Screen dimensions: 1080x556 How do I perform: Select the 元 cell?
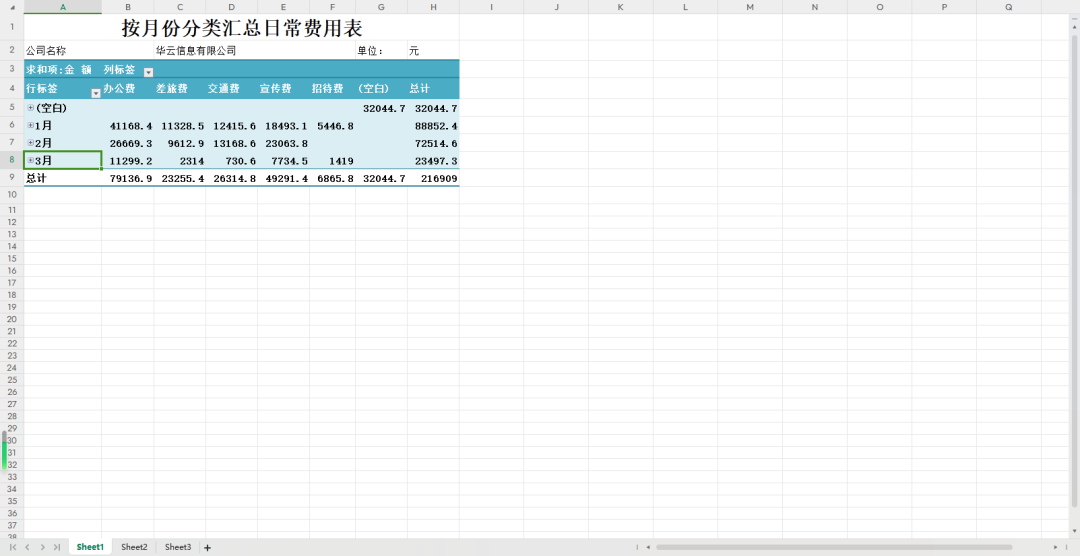[x=433, y=50]
